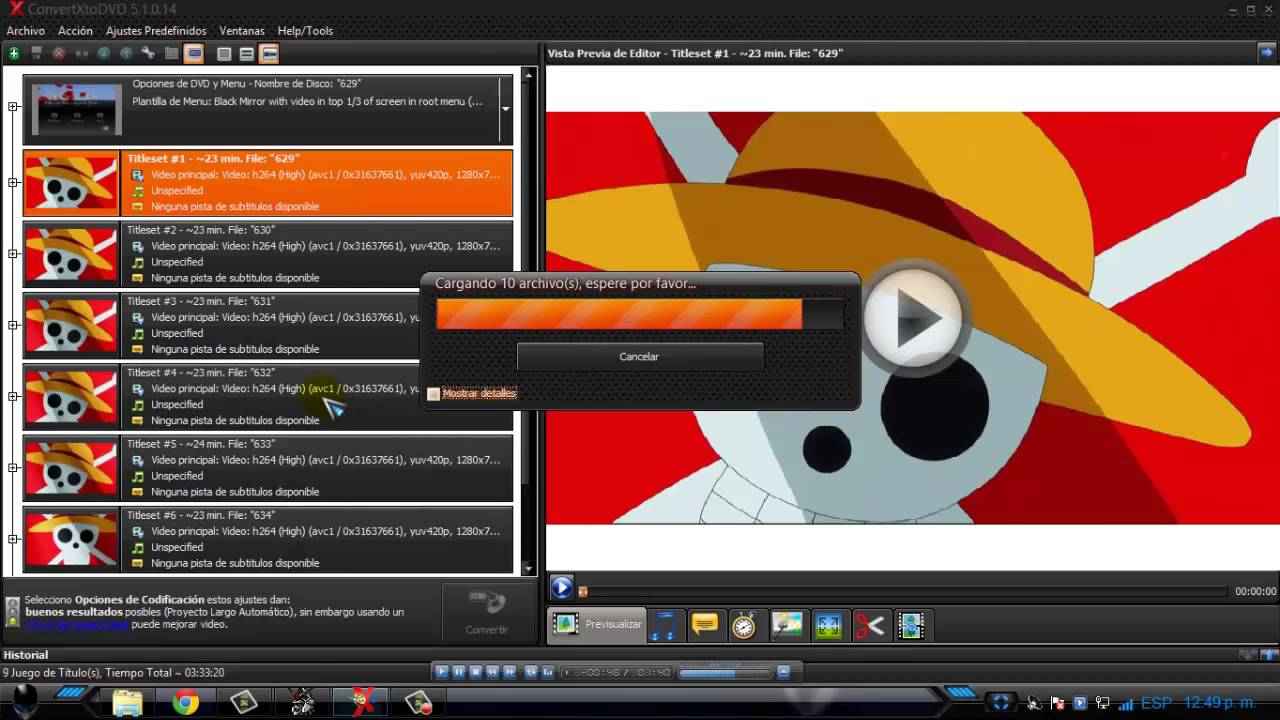Viewport: 1280px width, 720px height.
Task: Click the ESP language indicator
Action: (1156, 703)
